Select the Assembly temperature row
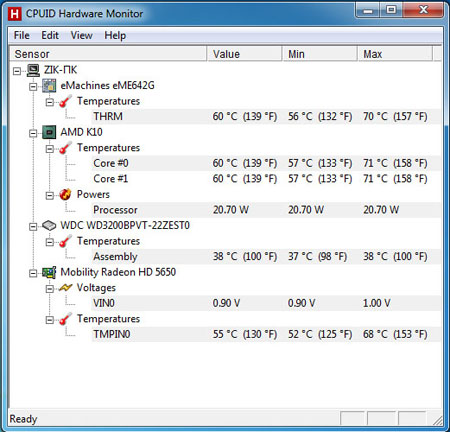This screenshot has width=450, height=432. [x=267, y=257]
